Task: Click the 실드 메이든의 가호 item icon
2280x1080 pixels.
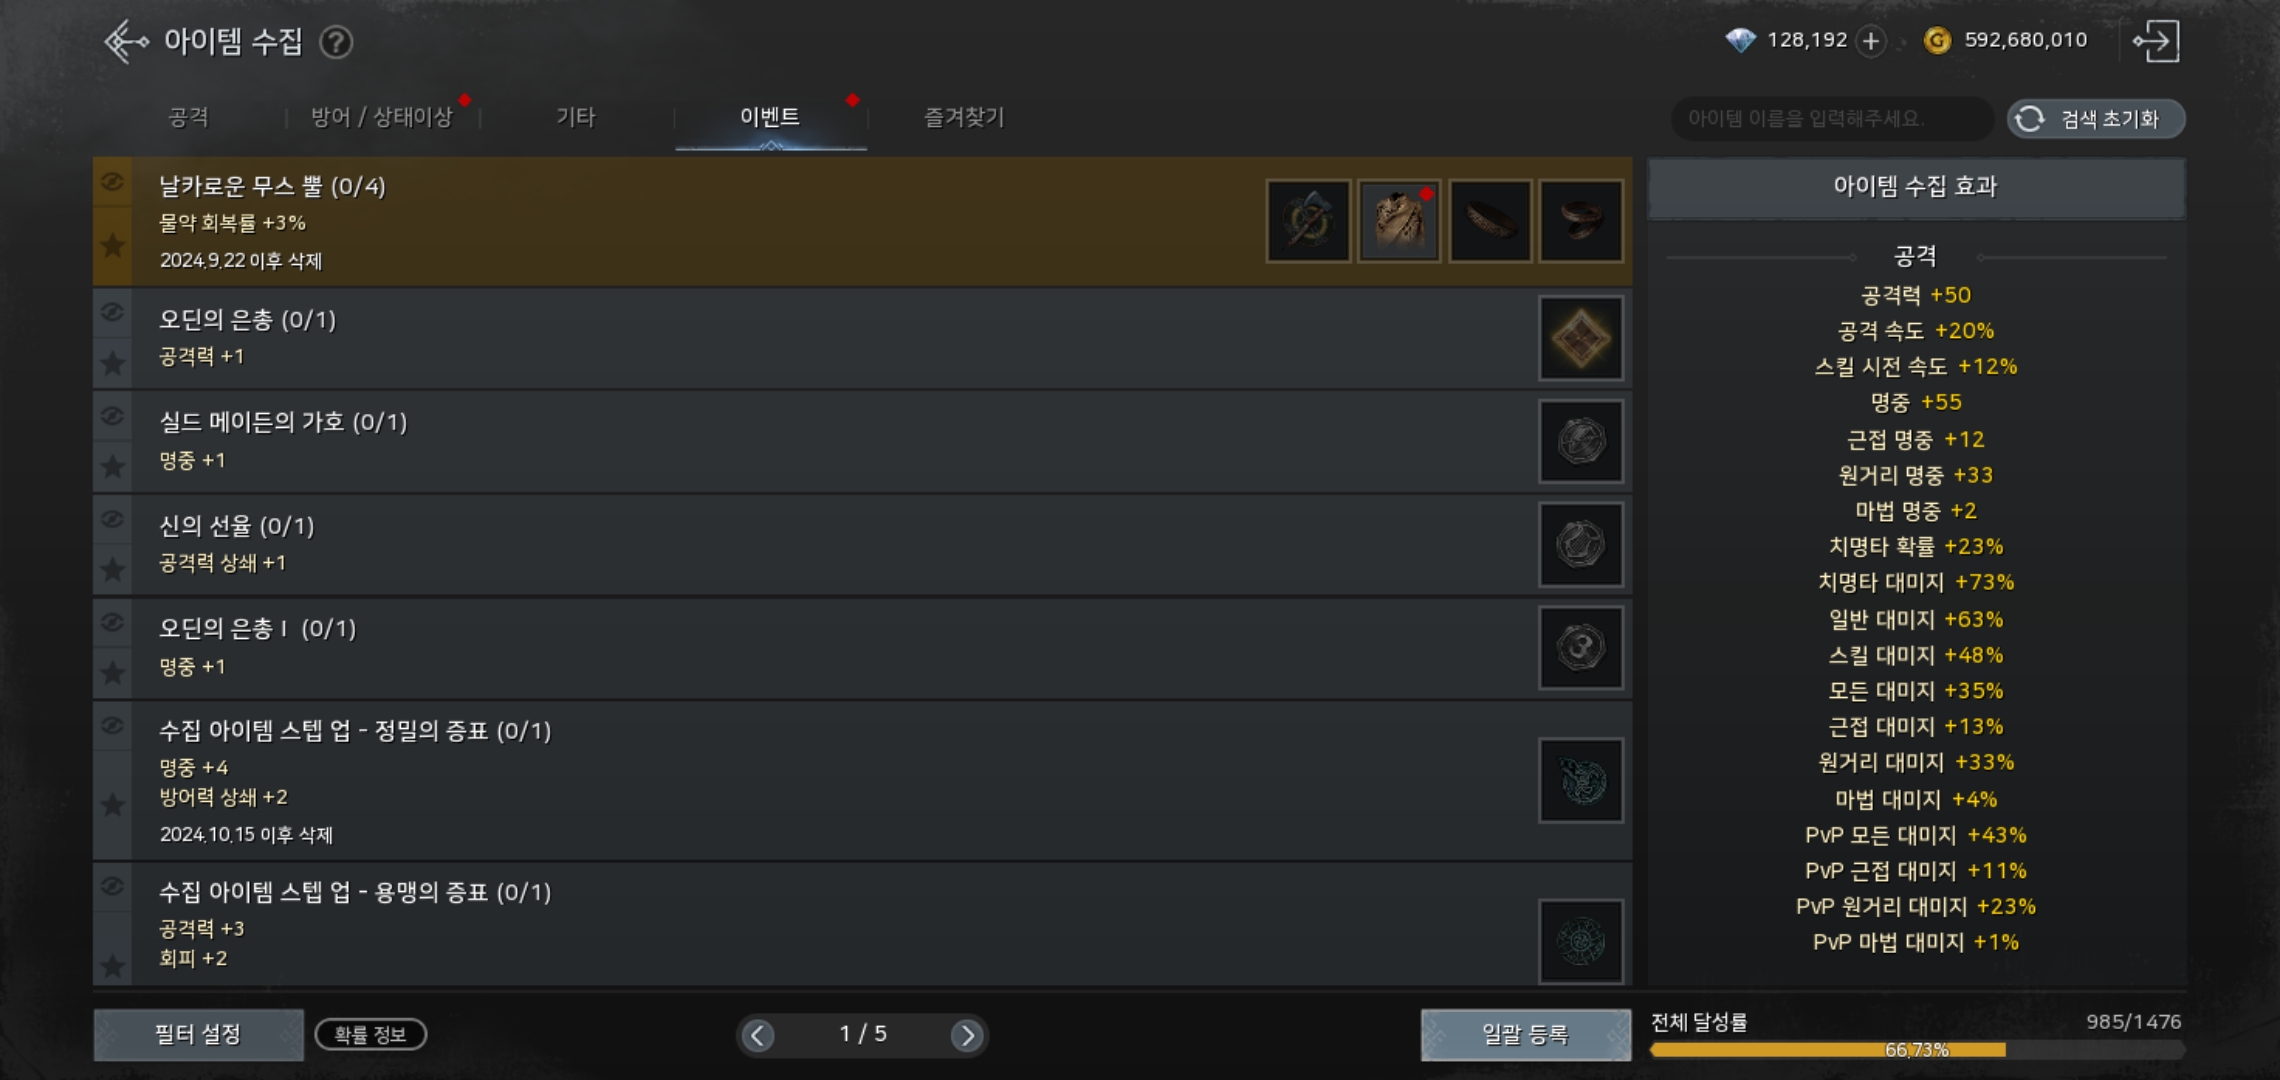Action: click(x=1580, y=441)
